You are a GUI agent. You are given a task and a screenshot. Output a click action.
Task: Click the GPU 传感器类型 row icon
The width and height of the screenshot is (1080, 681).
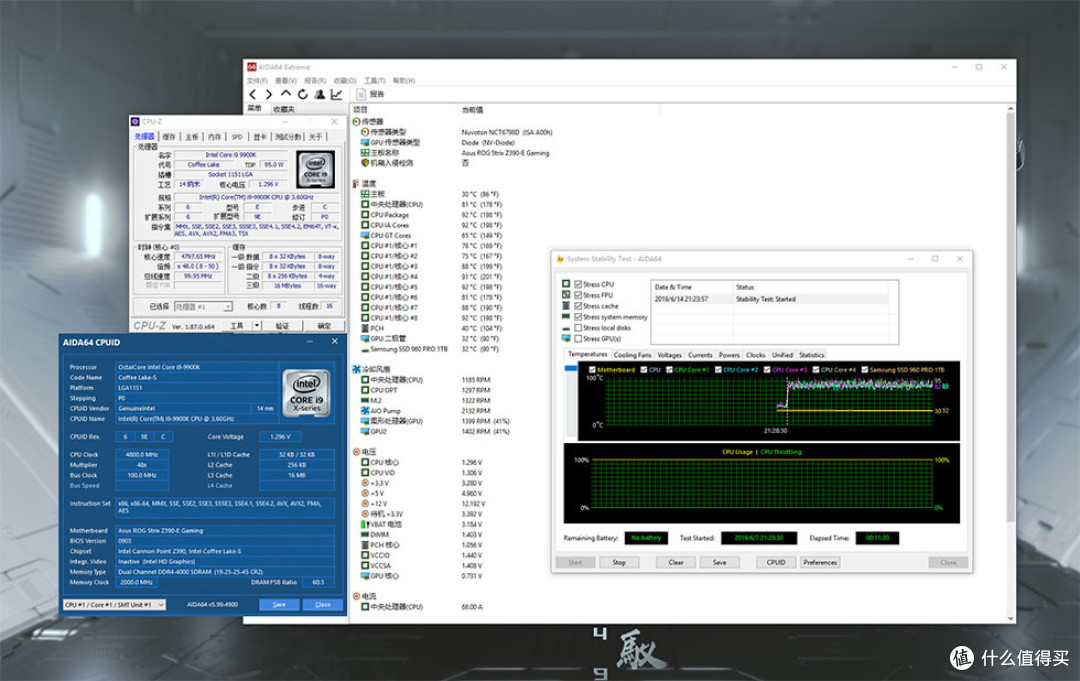pyautogui.click(x=365, y=142)
